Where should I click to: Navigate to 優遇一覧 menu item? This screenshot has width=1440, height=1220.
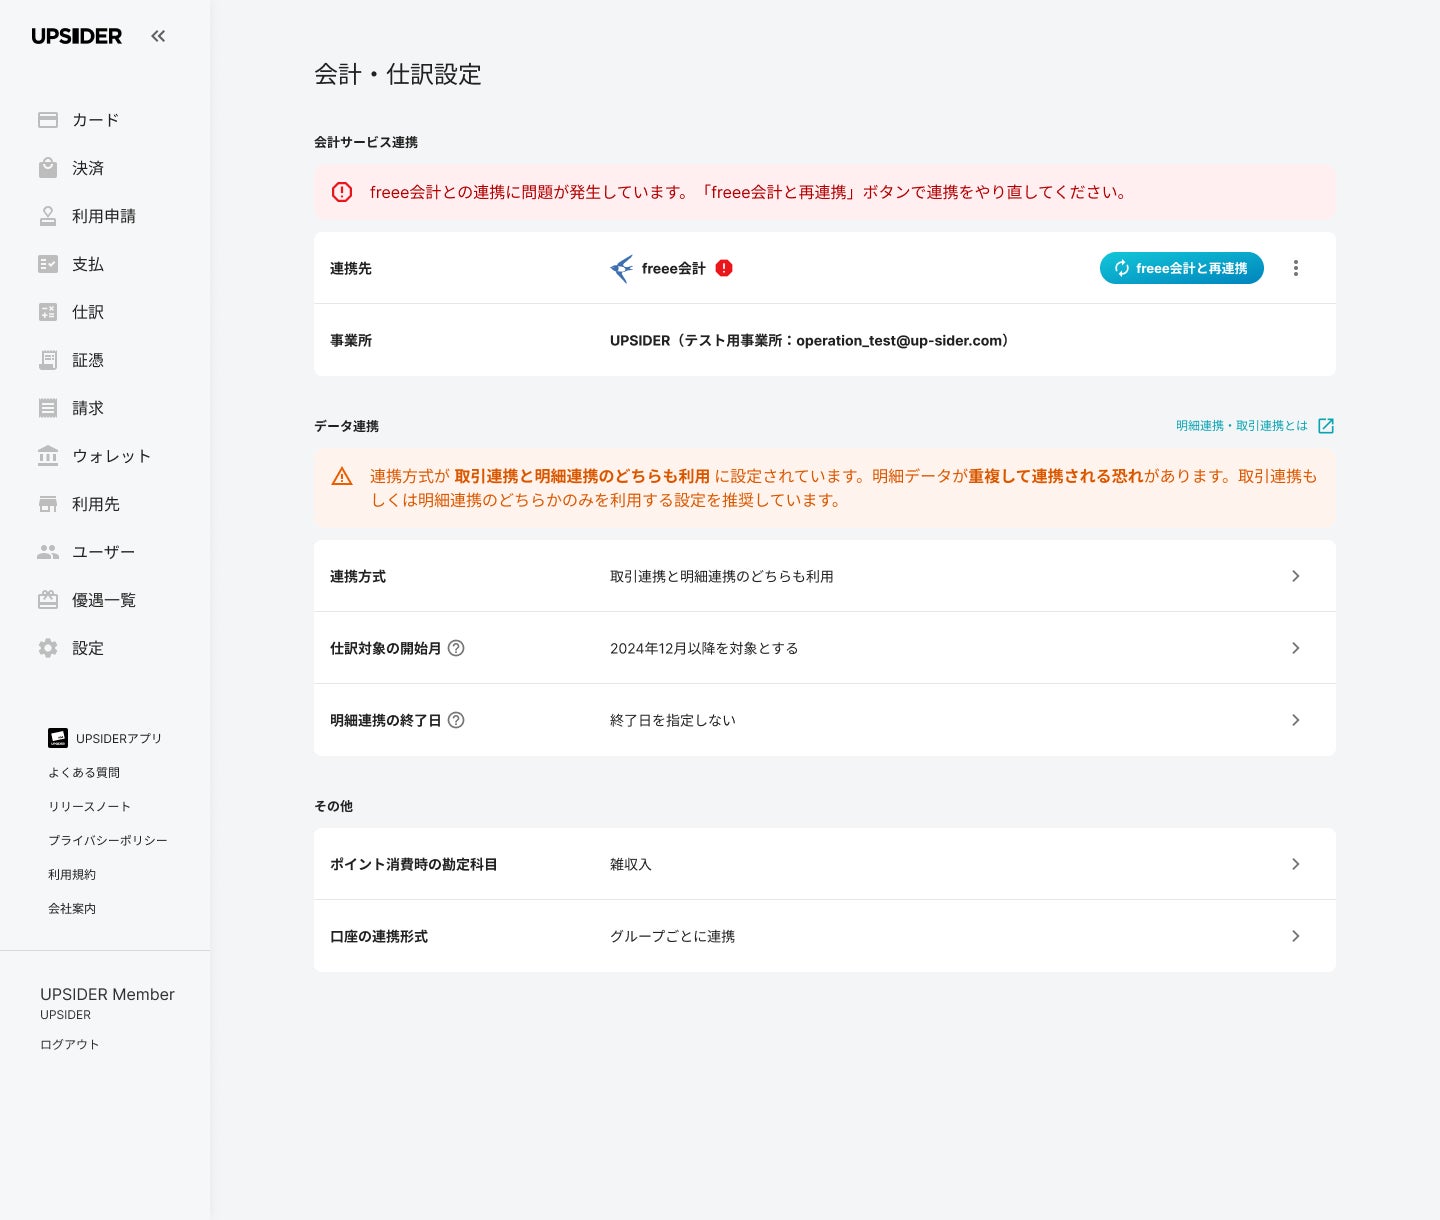pyautogui.click(x=104, y=600)
